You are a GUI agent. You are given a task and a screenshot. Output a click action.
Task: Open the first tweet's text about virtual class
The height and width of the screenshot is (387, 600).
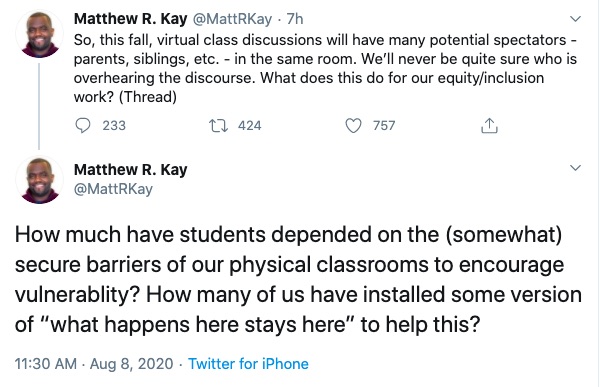coord(325,69)
